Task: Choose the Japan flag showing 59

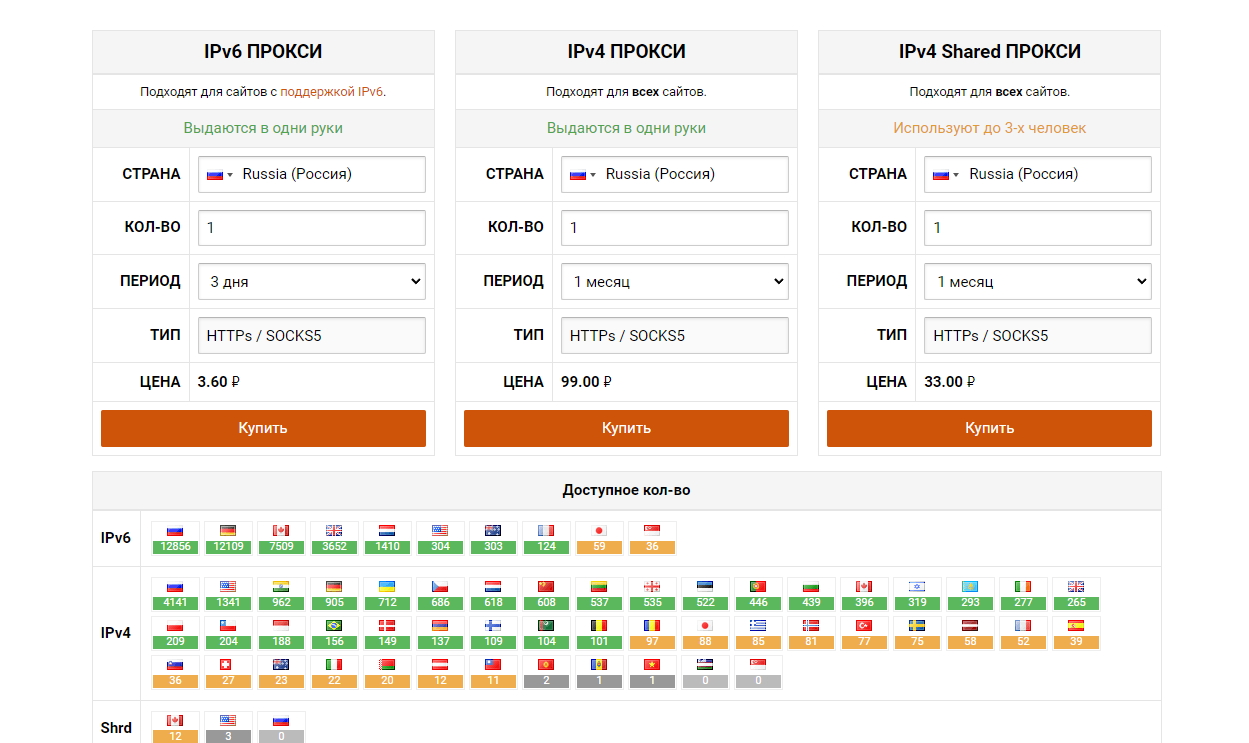Action: coord(600,538)
